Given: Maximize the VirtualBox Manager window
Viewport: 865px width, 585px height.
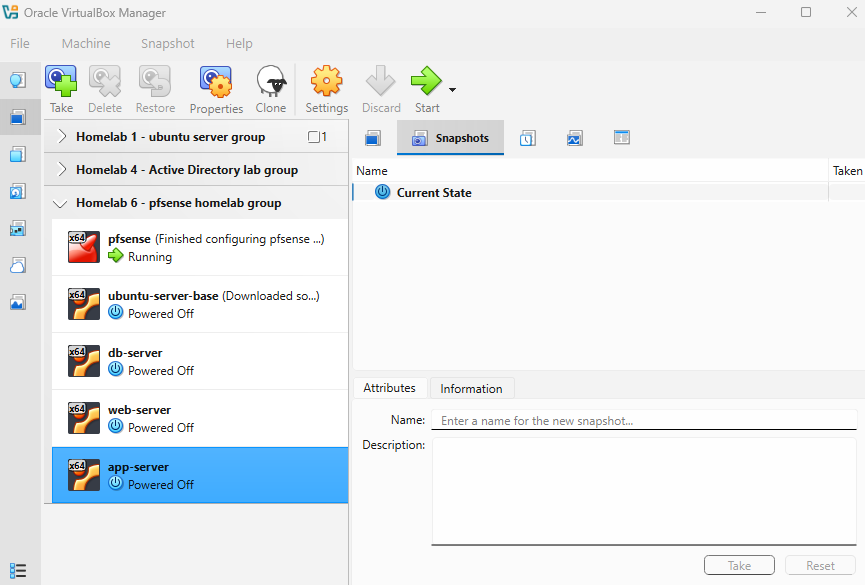Looking at the screenshot, I should (x=806, y=12).
